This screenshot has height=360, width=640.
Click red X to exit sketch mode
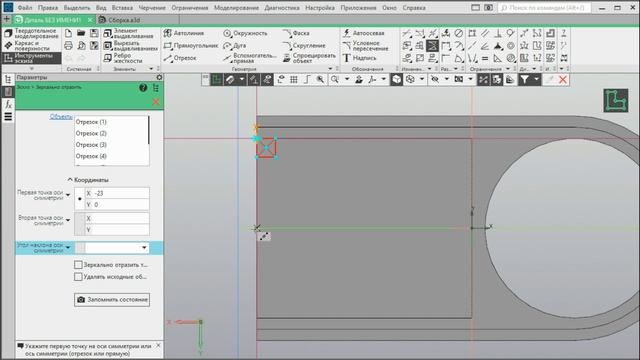(x=563, y=80)
